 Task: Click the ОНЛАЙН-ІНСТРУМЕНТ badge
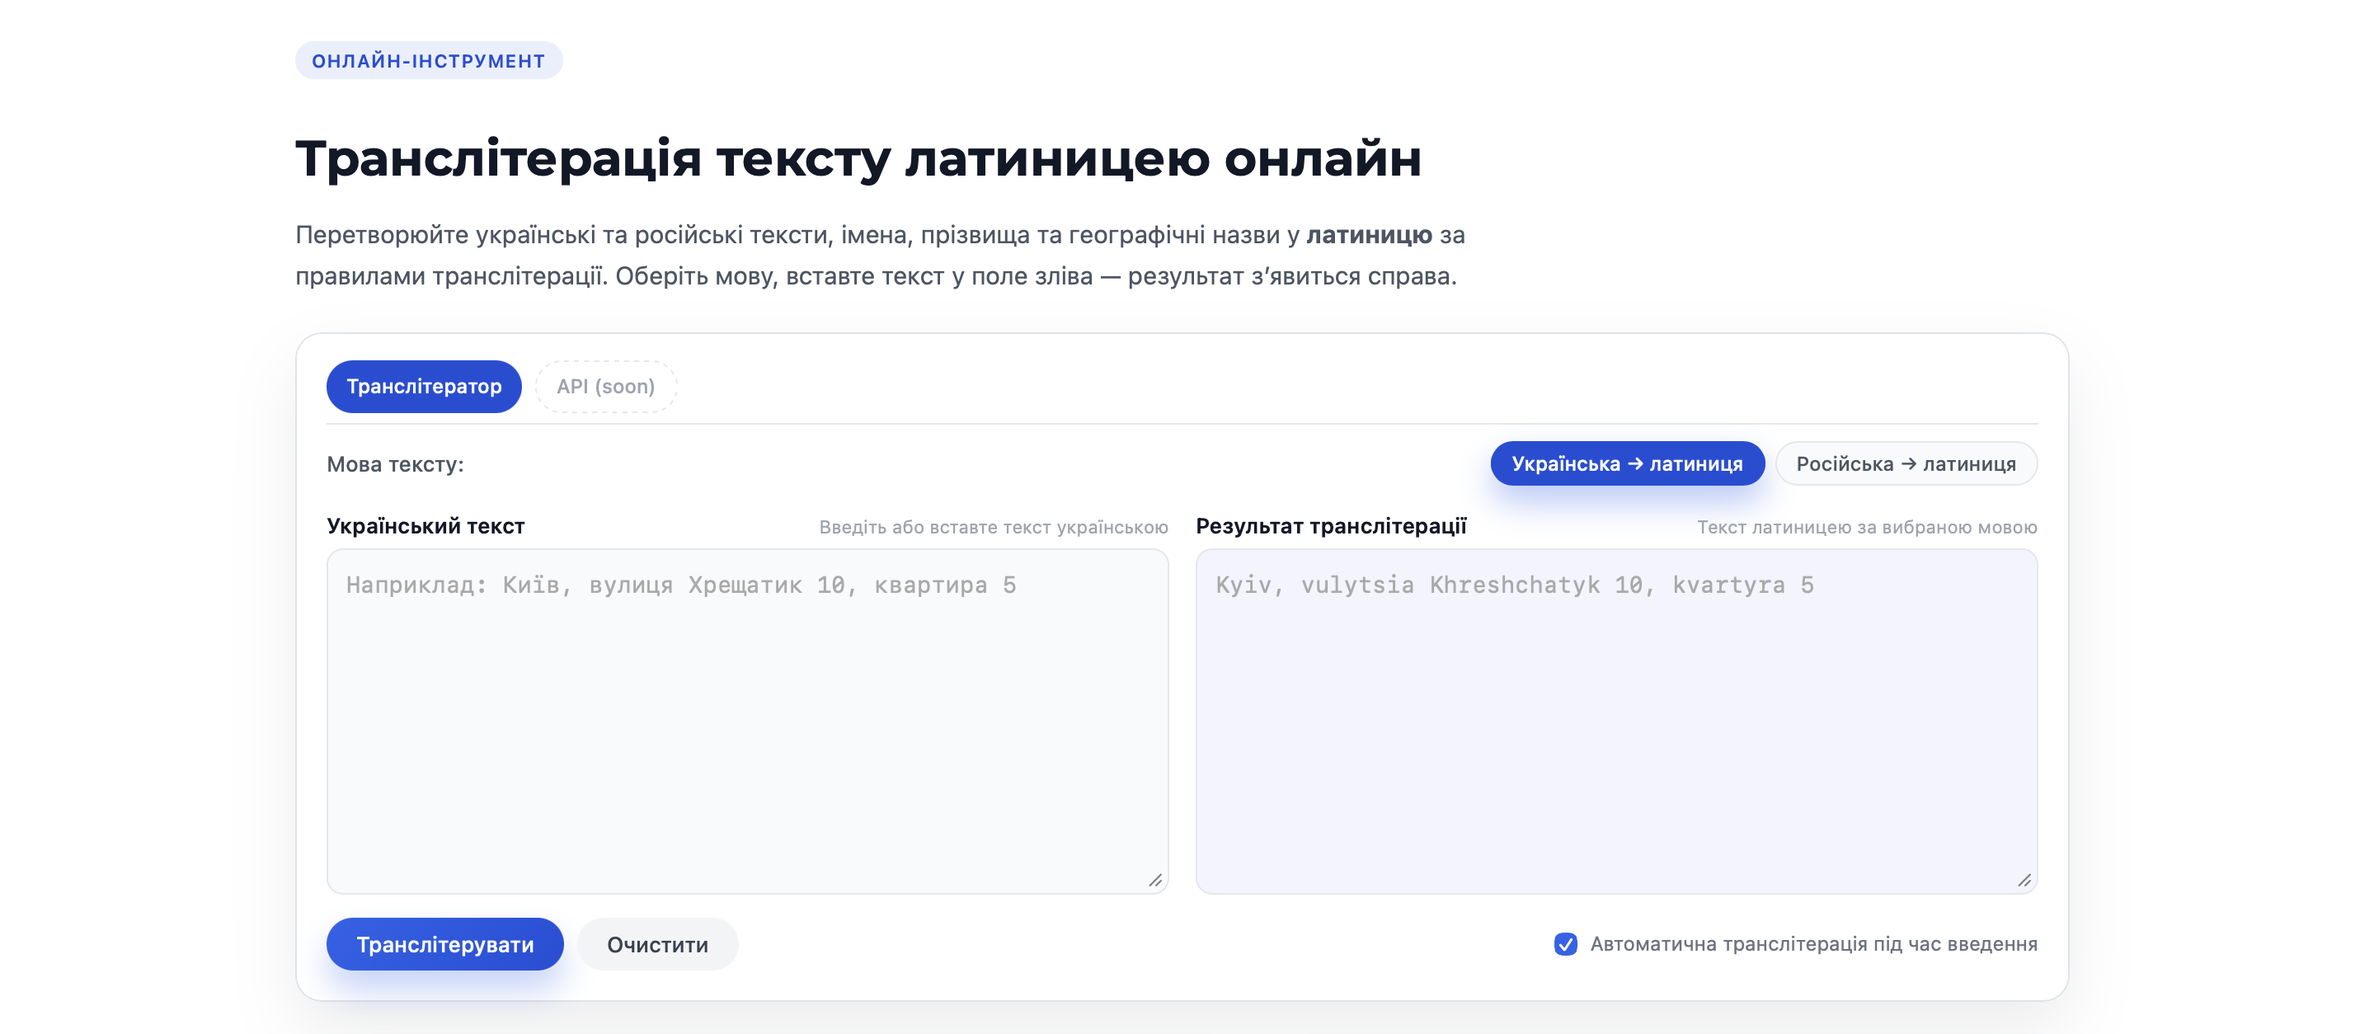click(429, 61)
